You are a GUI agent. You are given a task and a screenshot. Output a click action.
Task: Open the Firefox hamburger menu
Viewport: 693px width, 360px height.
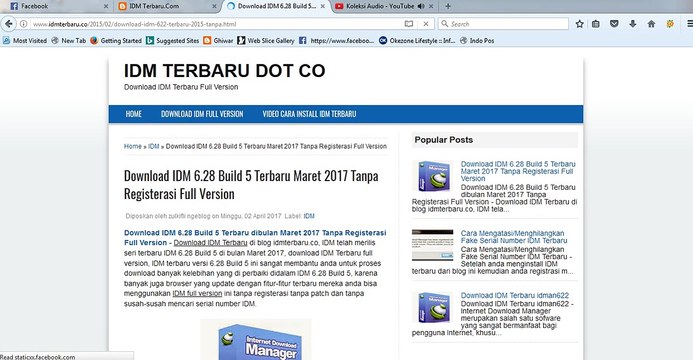[x=689, y=24]
